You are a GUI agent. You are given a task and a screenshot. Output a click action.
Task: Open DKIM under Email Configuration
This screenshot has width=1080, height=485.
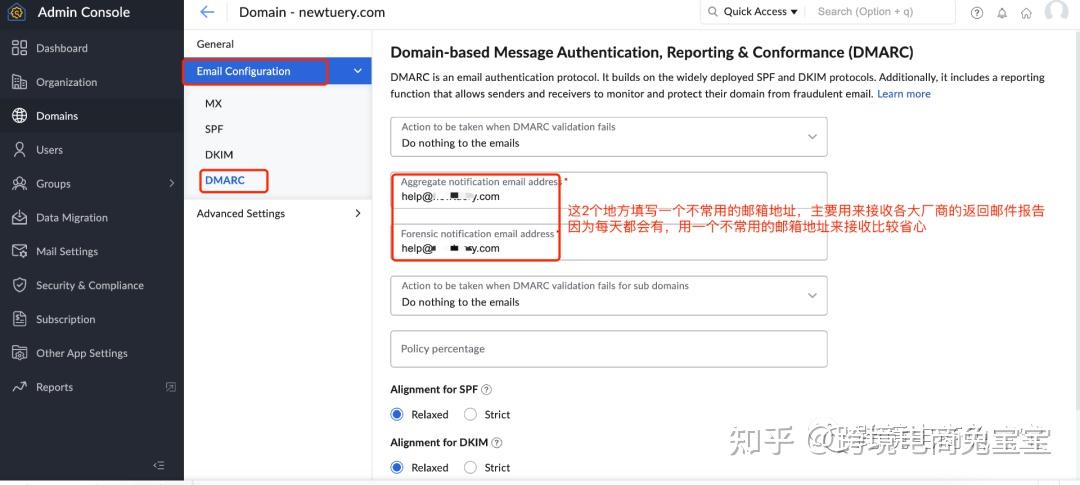point(219,155)
